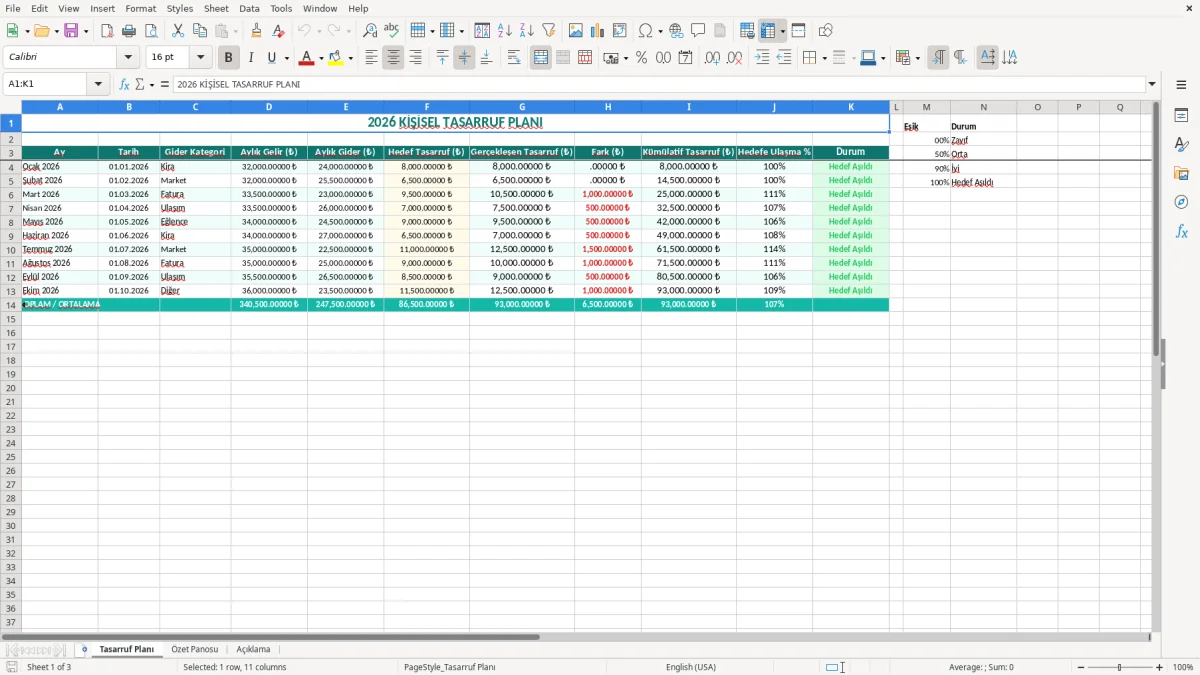
Task: Open the Function Wizard
Action: (x=125, y=84)
